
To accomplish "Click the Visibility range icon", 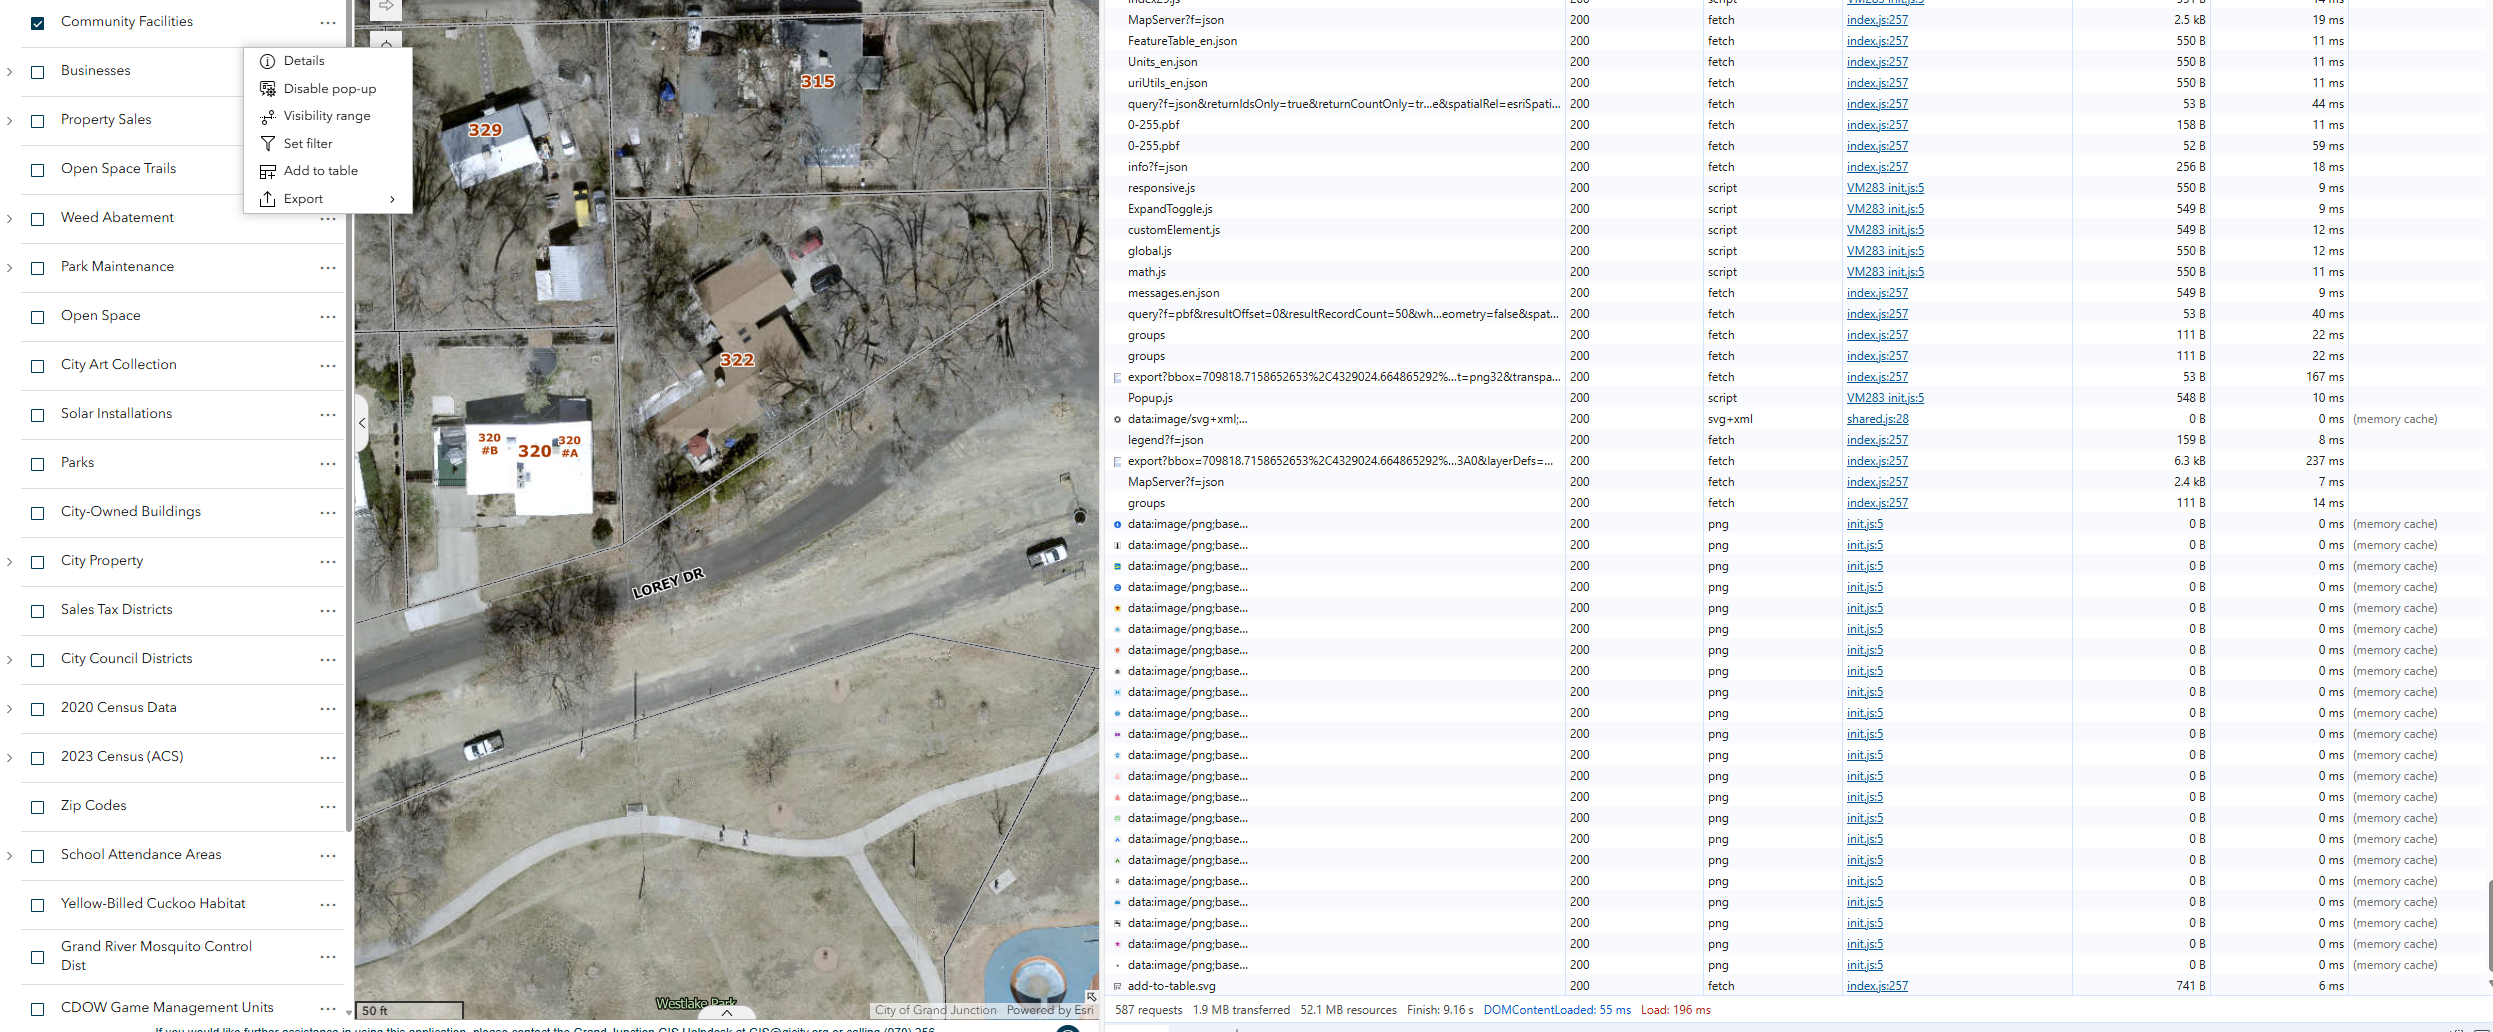I will coord(268,115).
